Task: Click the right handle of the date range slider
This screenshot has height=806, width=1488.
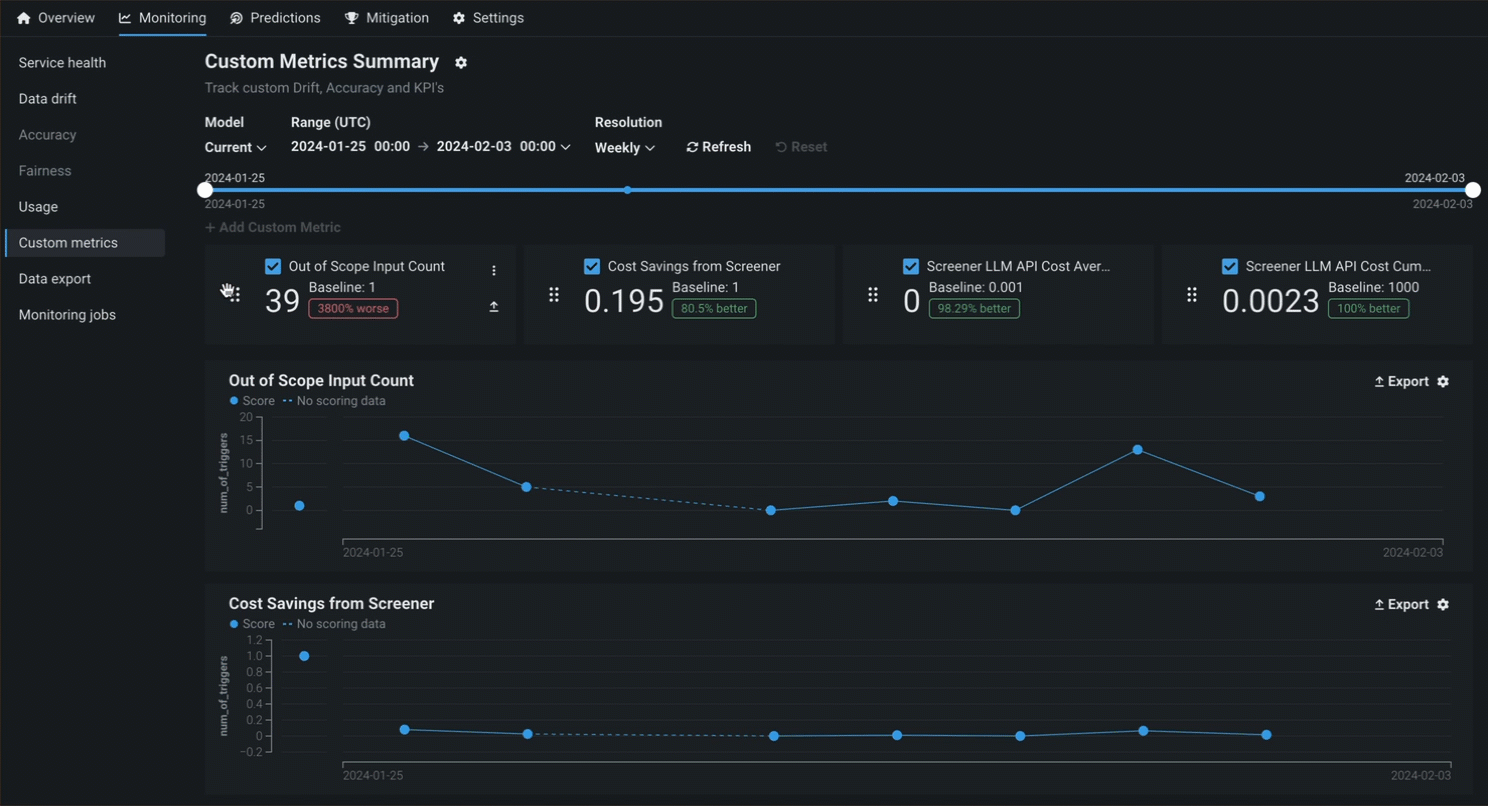Action: point(1472,190)
